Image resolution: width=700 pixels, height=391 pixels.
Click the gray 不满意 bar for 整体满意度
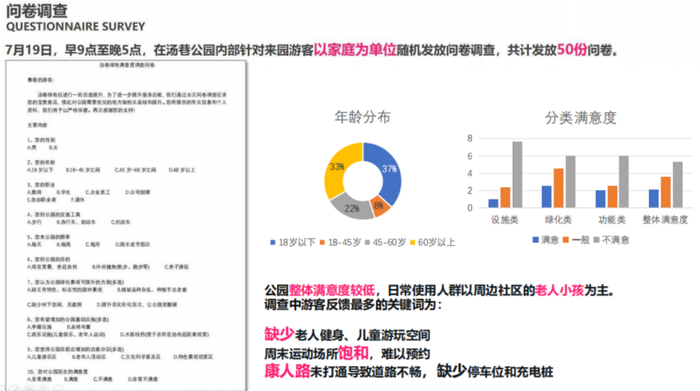coord(677,185)
